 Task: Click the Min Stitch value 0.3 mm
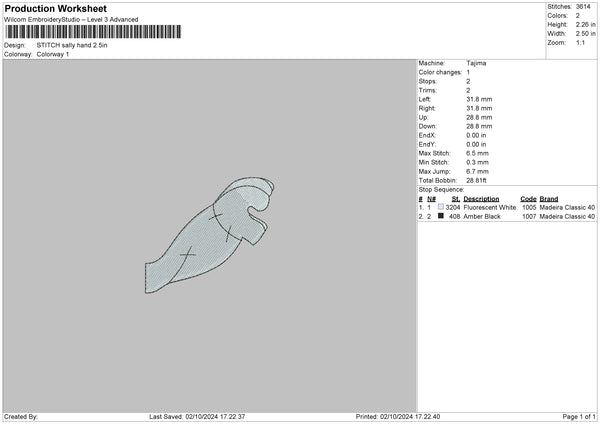(477, 162)
